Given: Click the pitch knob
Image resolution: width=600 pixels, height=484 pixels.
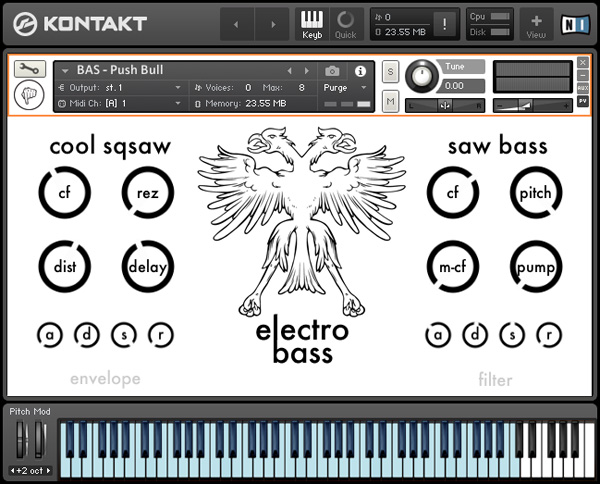Looking at the screenshot, I should coord(536,192).
